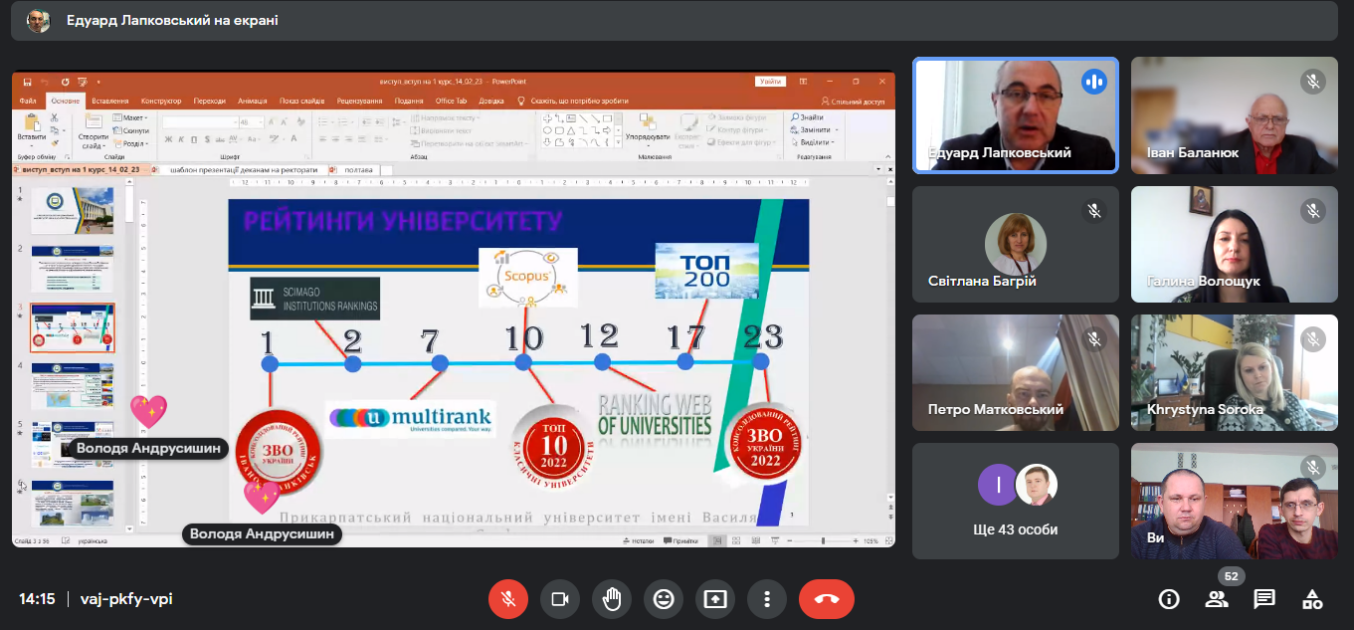Leave the call with red hang-up button

(x=826, y=599)
